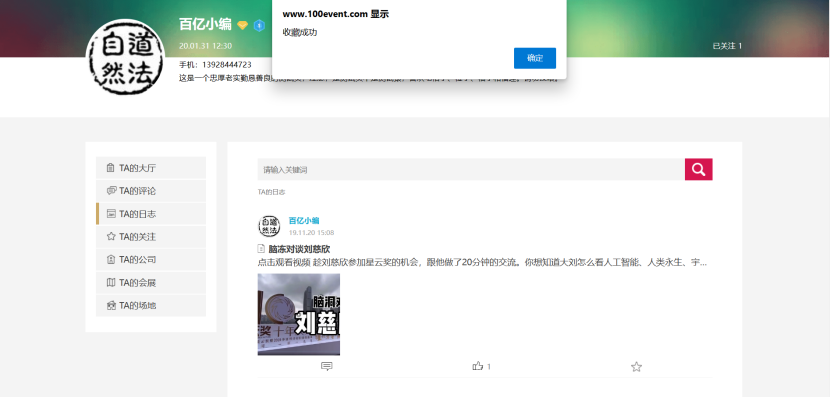Image resolution: width=830 pixels, height=398 pixels.
Task: Click the document icon before post title
Action: click(x=261, y=248)
